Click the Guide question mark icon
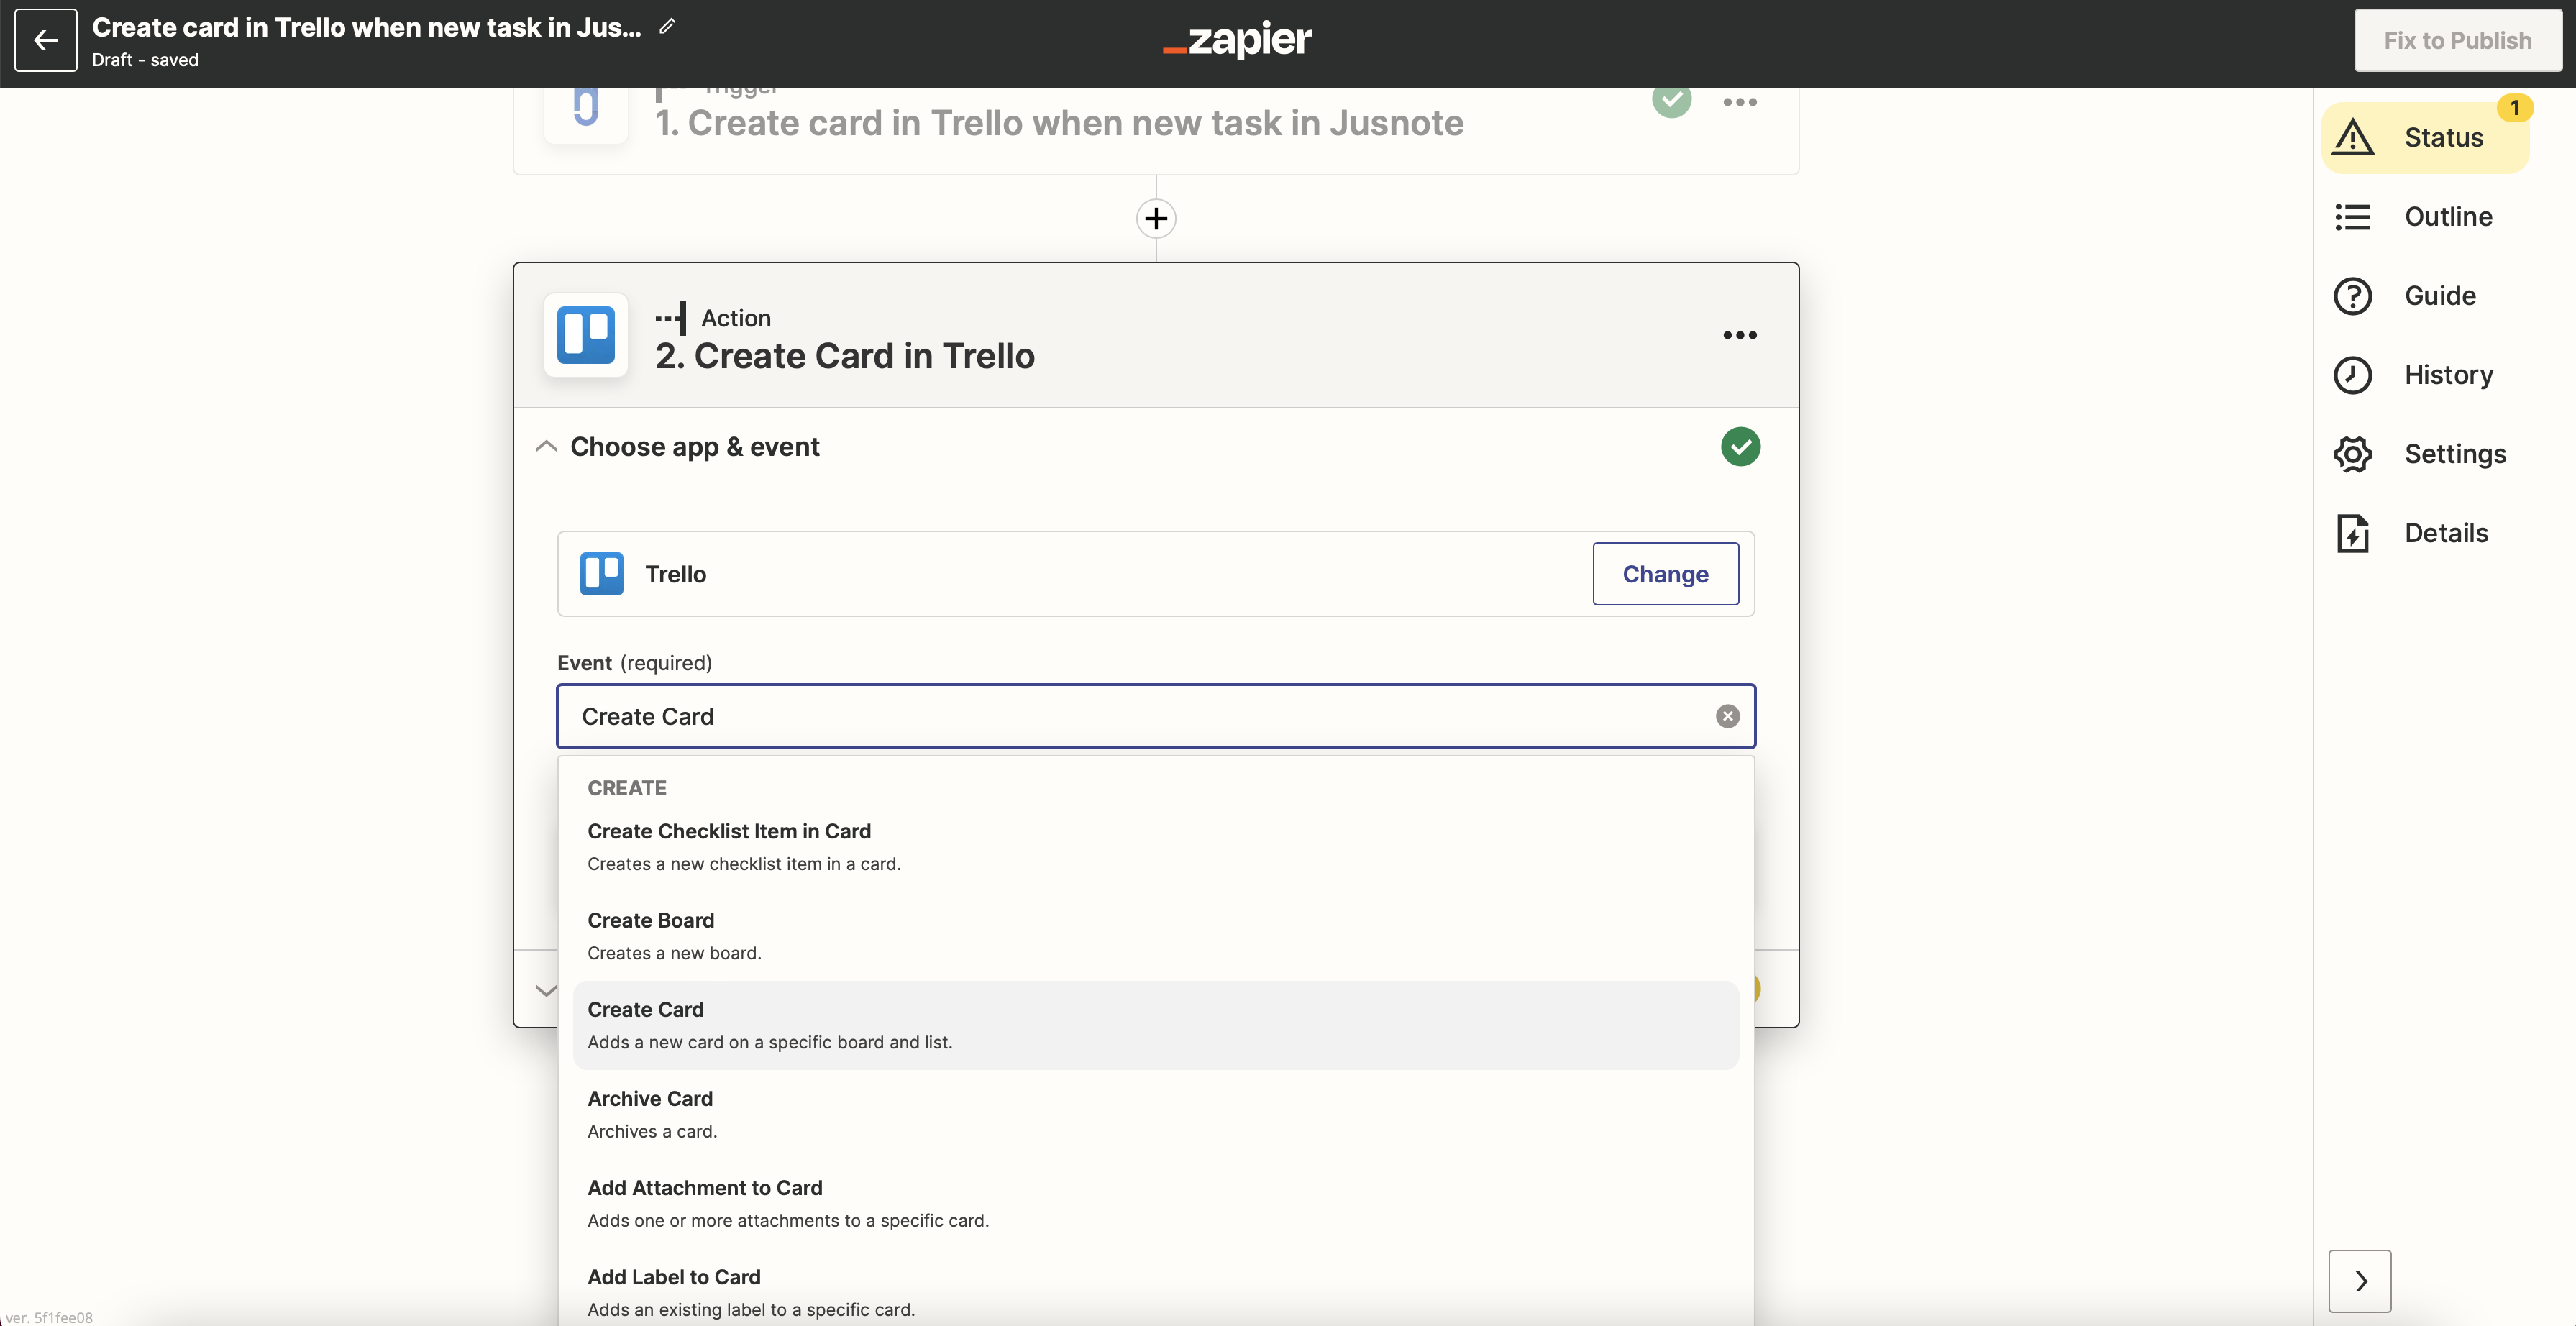This screenshot has height=1326, width=2576. (2353, 296)
